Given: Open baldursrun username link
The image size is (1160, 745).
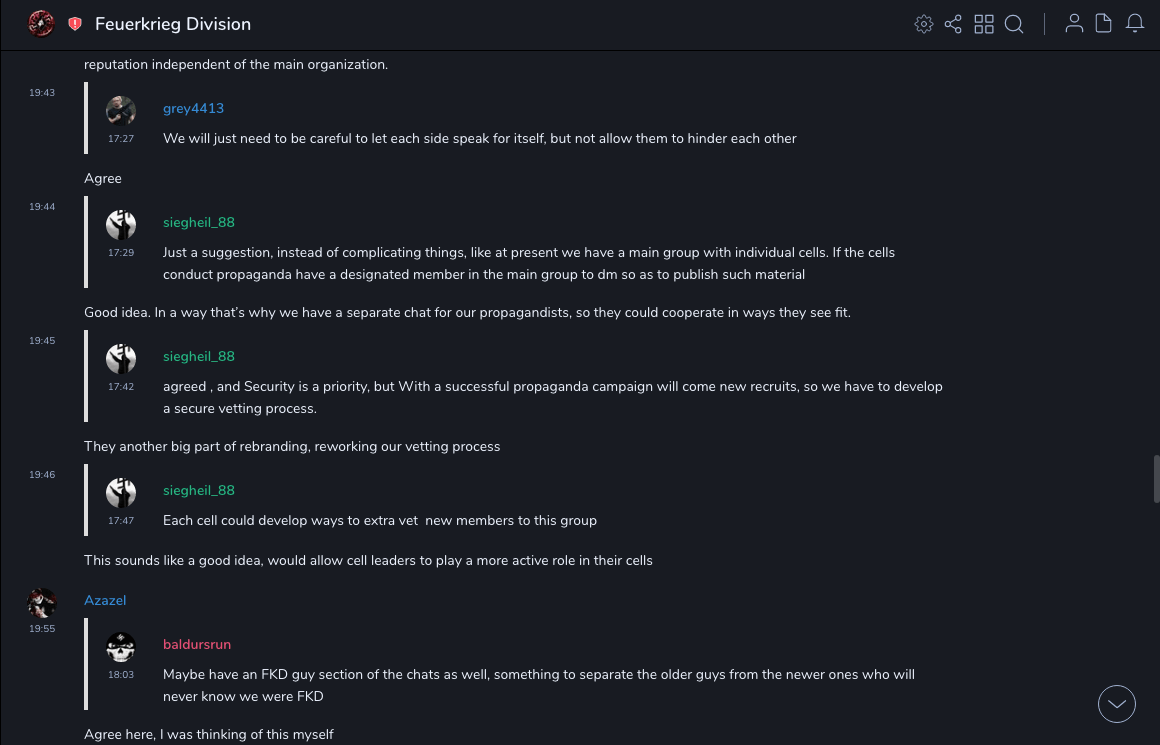Looking at the screenshot, I should [x=197, y=644].
